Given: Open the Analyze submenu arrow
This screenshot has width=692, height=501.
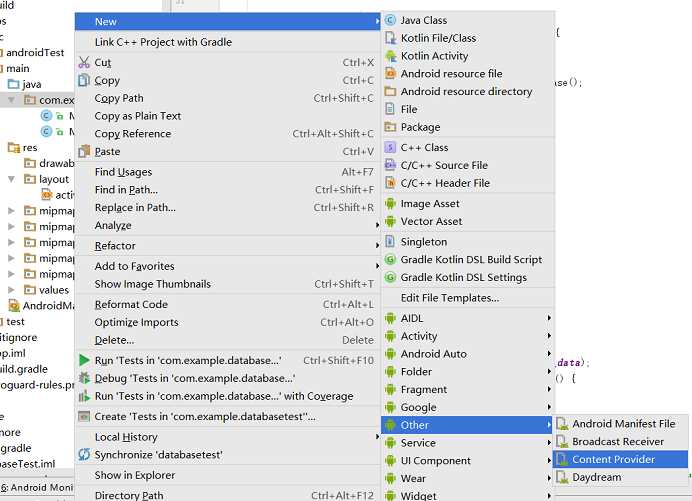Looking at the screenshot, I should 377,226.
